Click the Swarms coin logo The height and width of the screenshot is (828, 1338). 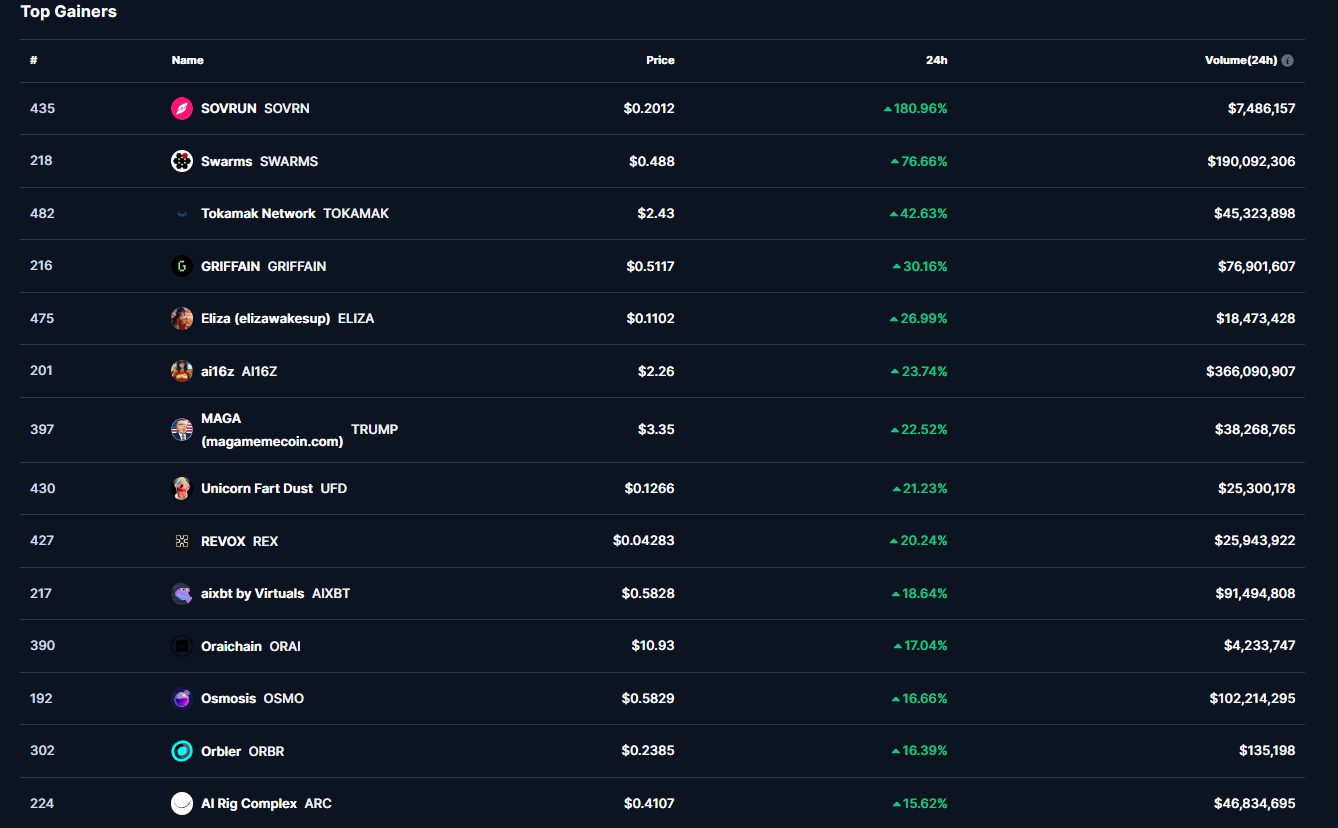[182, 161]
